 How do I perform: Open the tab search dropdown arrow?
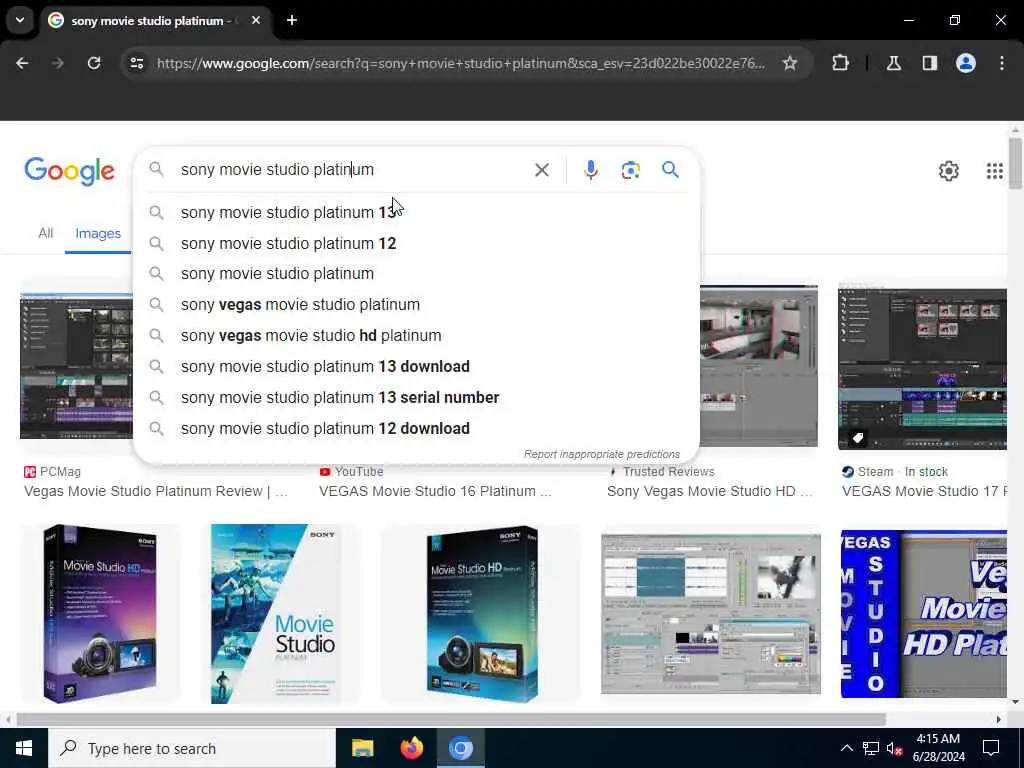click(20, 20)
